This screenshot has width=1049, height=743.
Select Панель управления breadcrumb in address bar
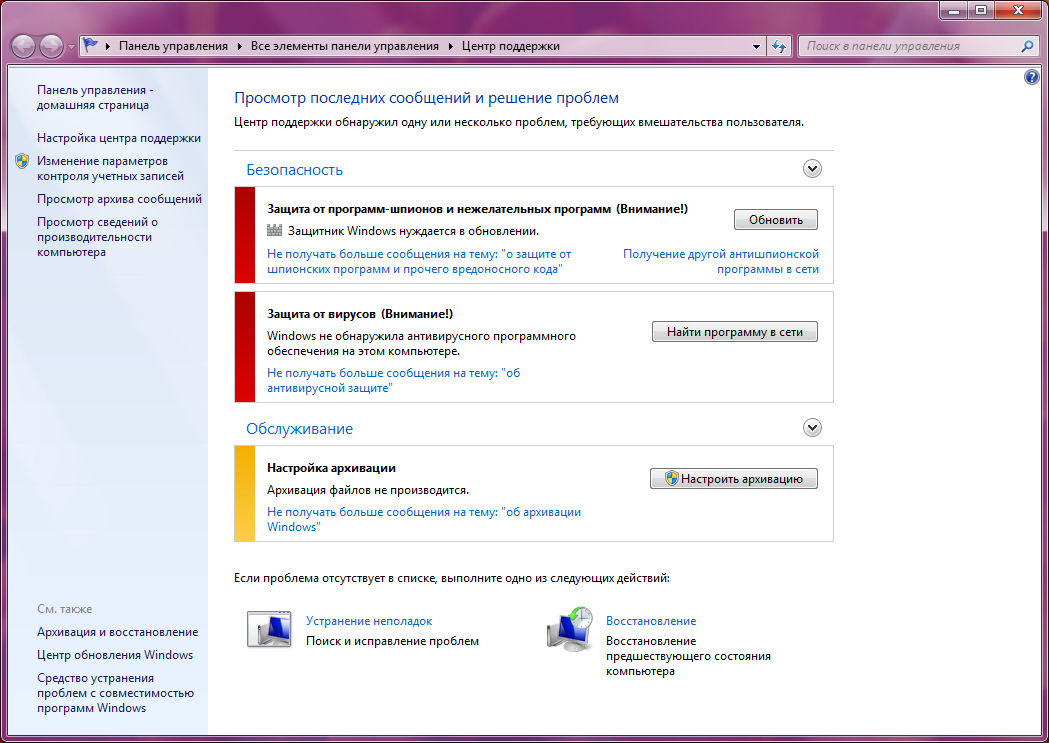[x=173, y=46]
